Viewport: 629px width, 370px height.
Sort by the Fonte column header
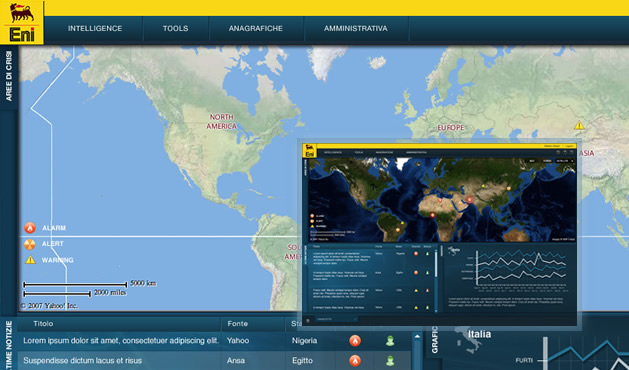(x=237, y=323)
